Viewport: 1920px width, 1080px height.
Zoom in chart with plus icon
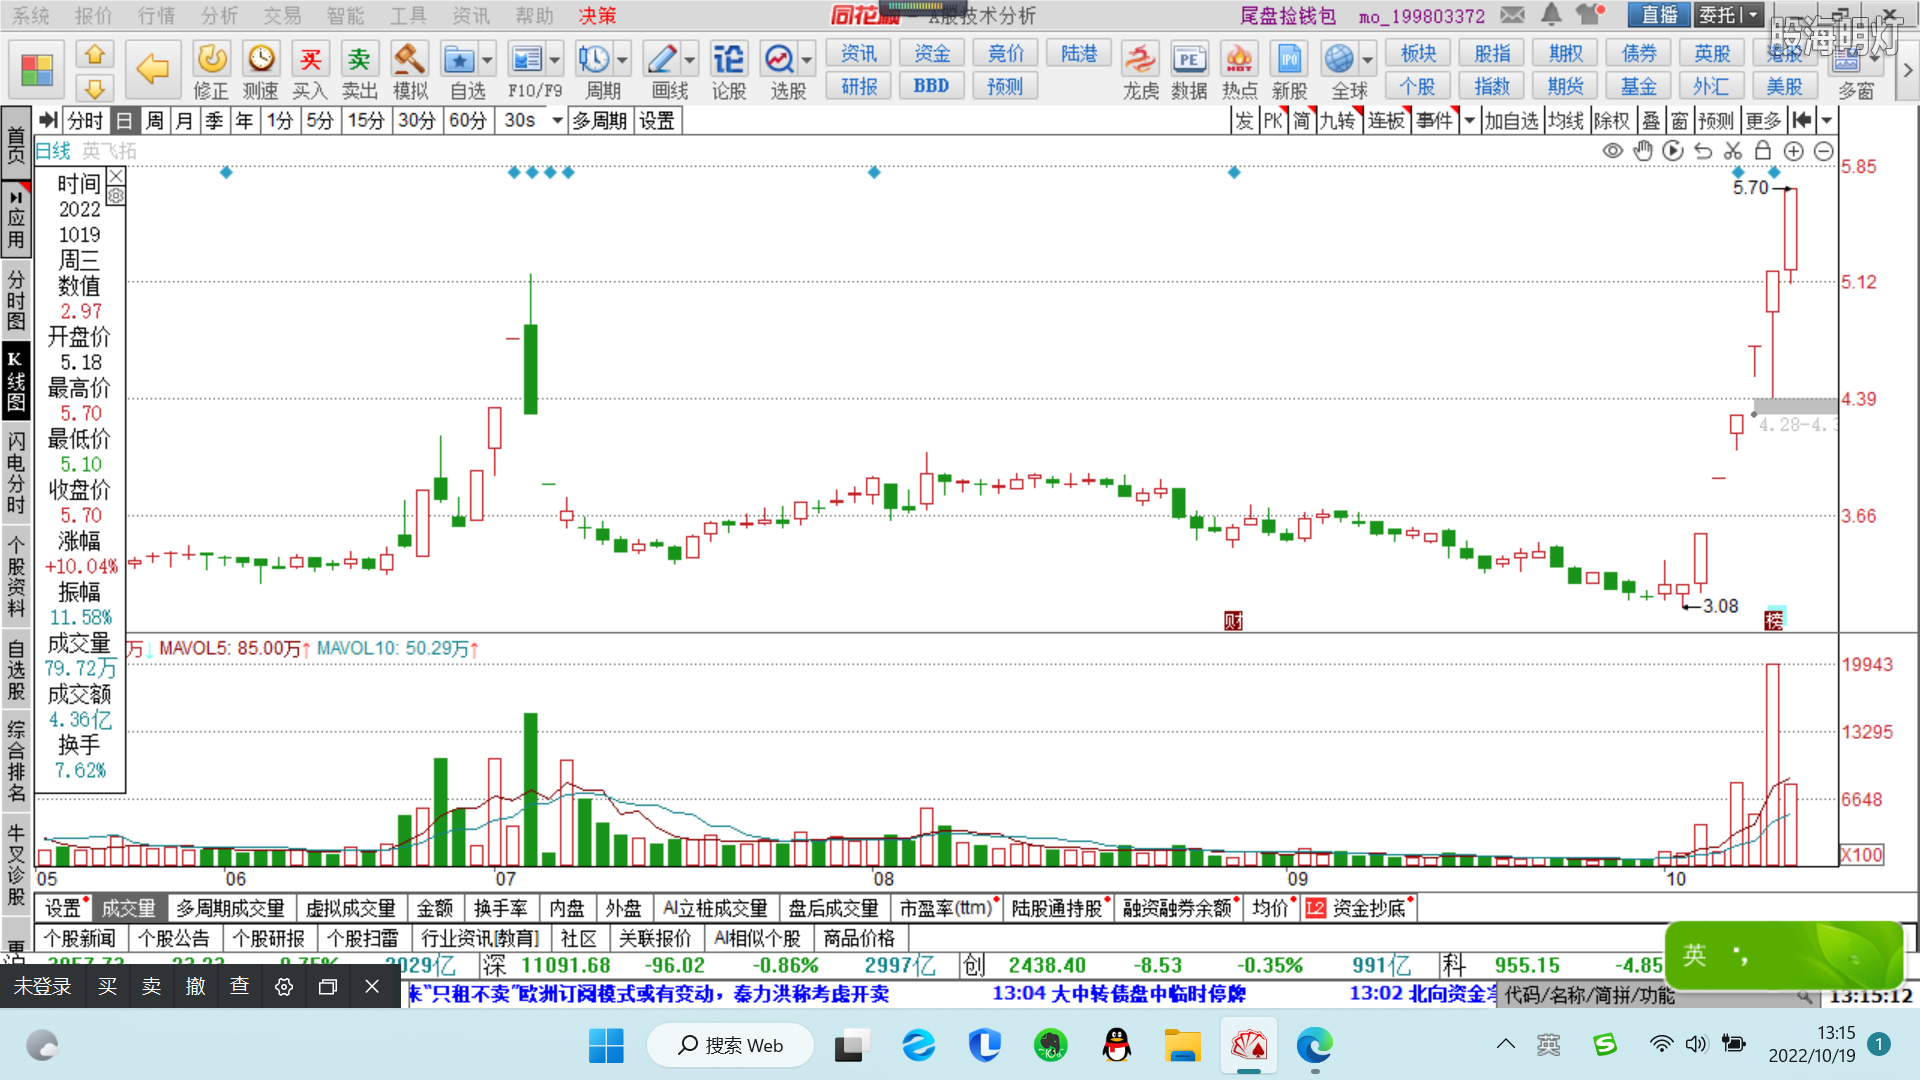pos(1793,151)
